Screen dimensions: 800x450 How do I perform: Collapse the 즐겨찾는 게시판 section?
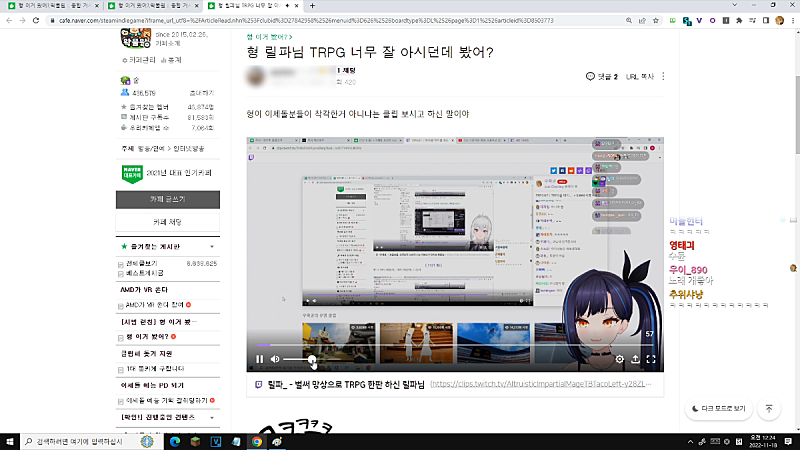[211, 245]
